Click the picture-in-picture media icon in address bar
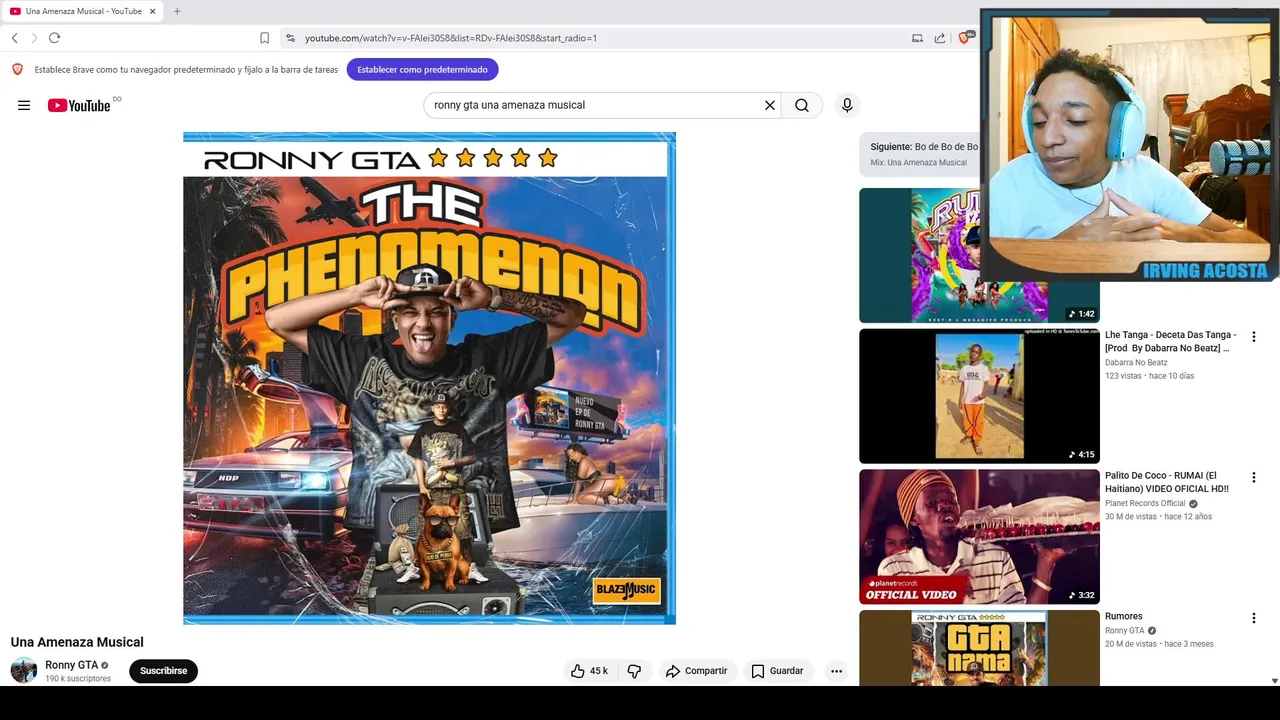The image size is (1280, 720). (x=917, y=38)
